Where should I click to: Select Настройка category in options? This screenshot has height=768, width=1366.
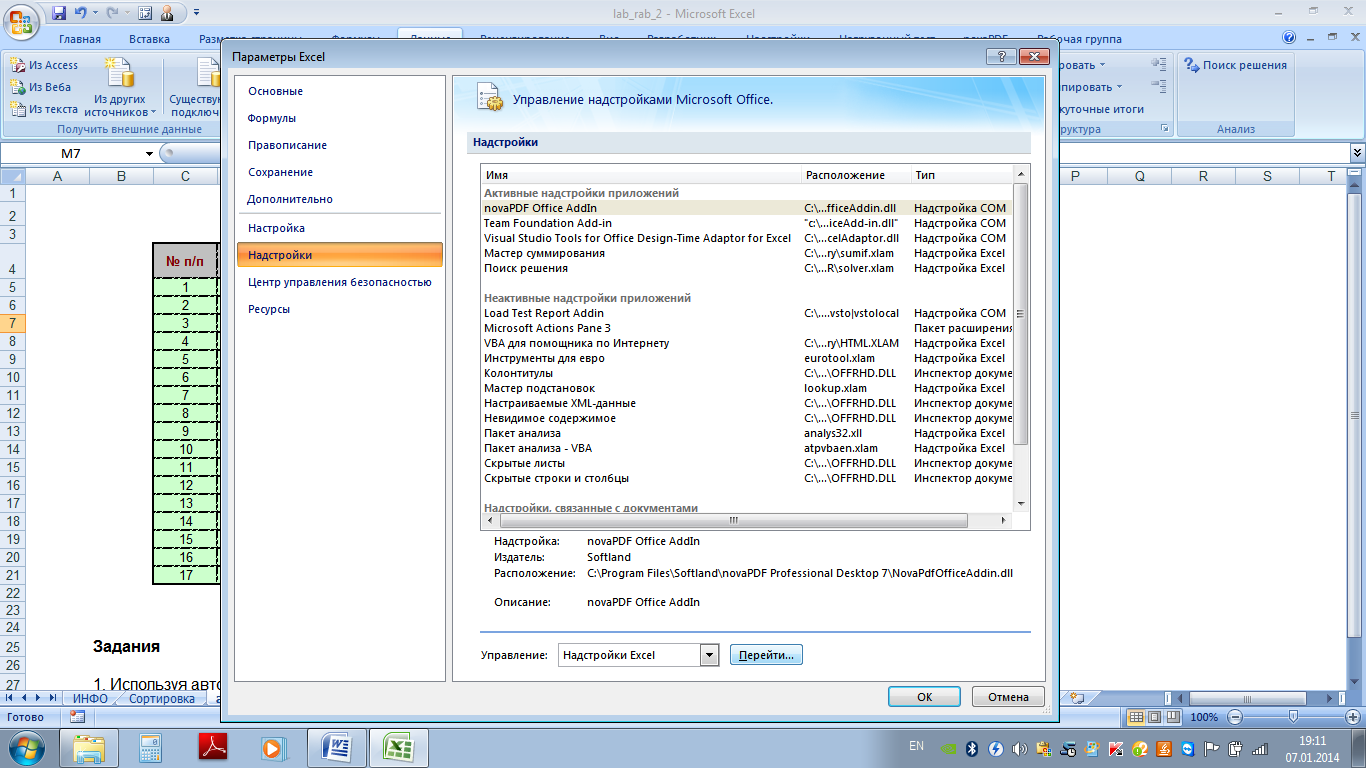point(339,228)
